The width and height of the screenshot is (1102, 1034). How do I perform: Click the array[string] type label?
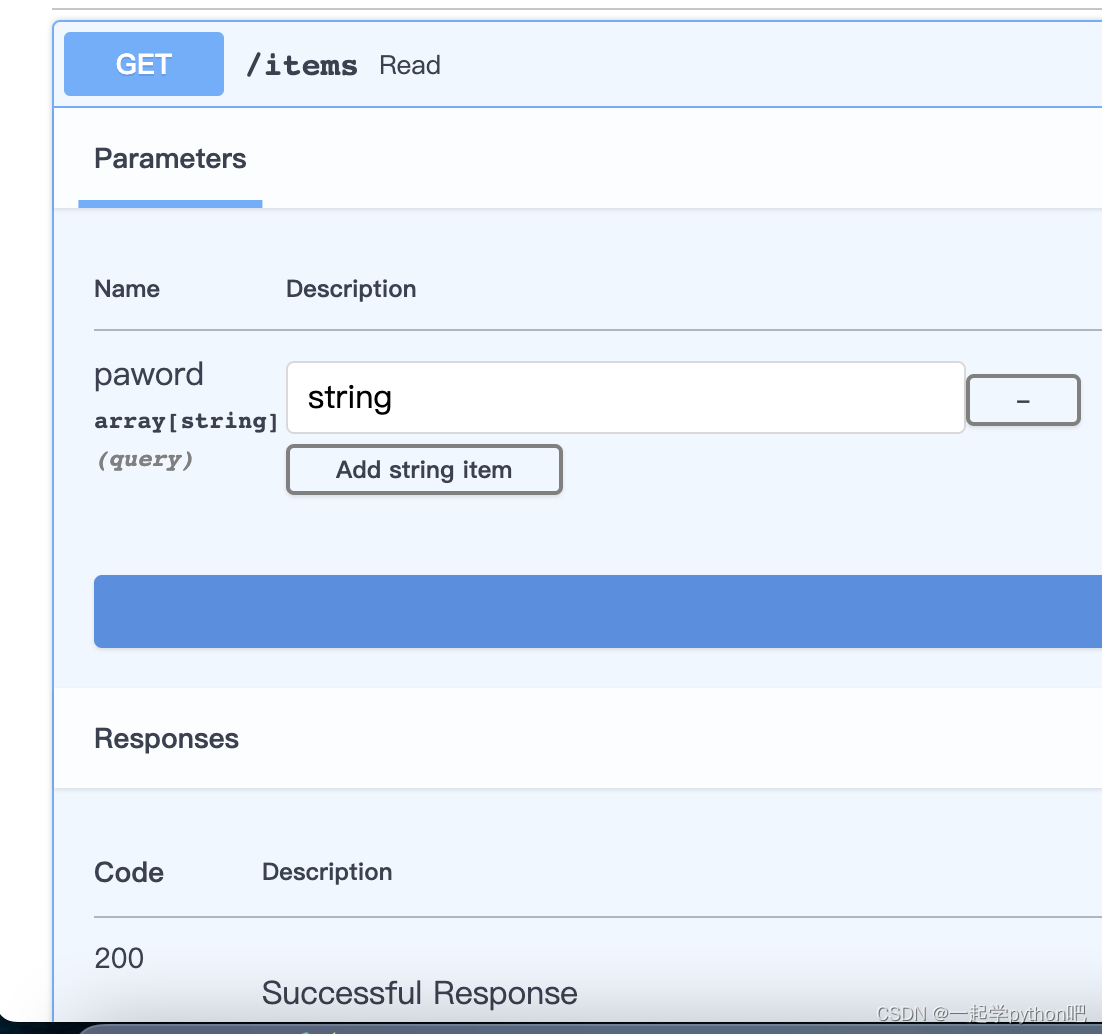186,421
